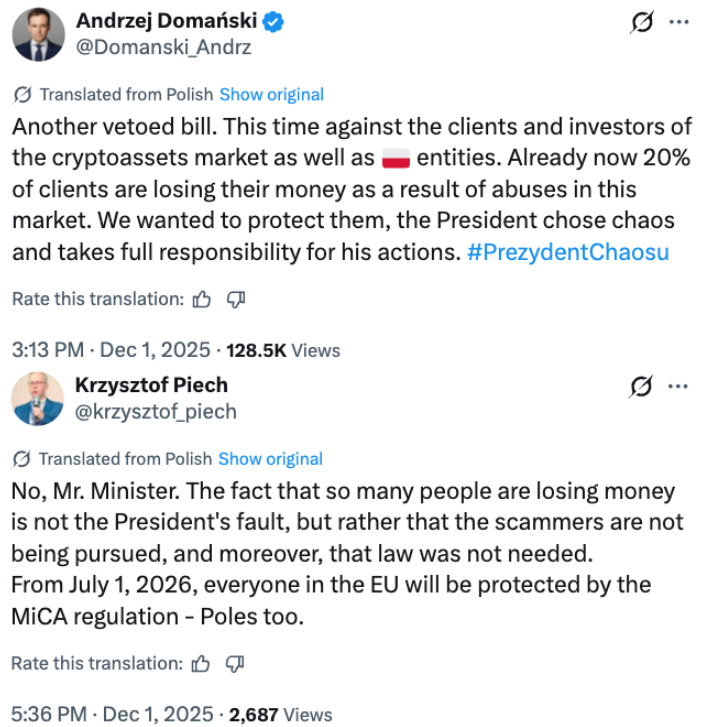Rate Domański translation with thumbs down
The height and width of the screenshot is (727, 717).
(x=236, y=299)
